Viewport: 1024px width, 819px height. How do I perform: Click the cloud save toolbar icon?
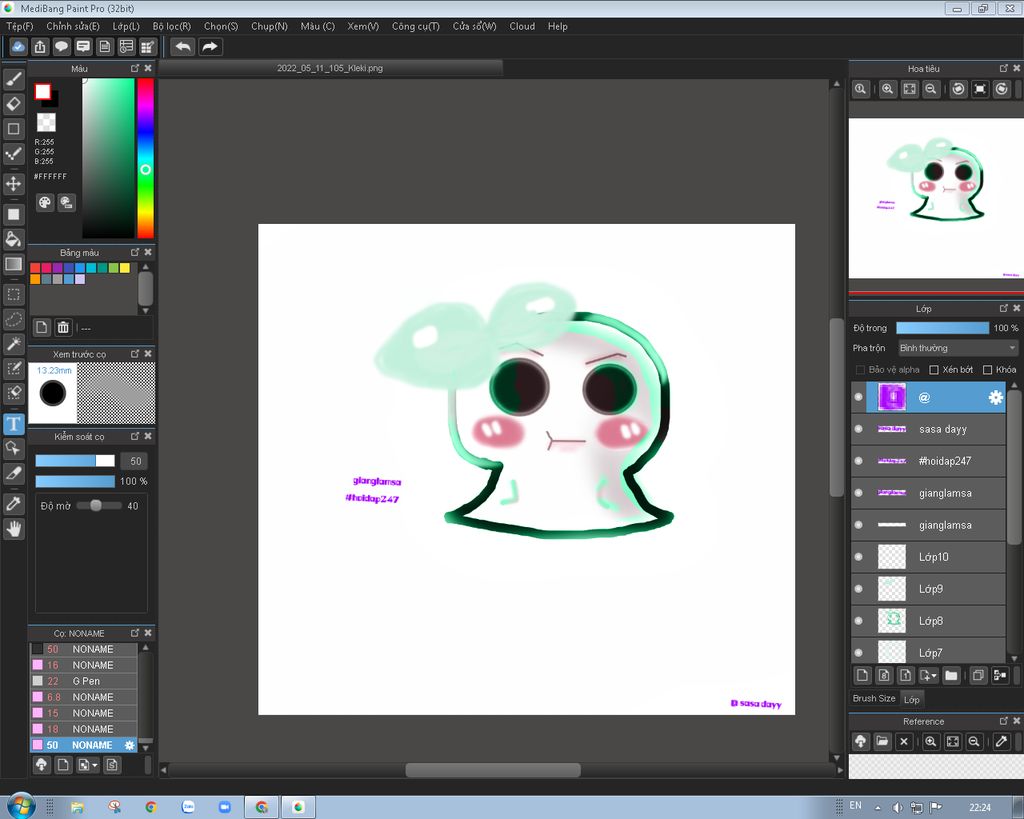18,47
